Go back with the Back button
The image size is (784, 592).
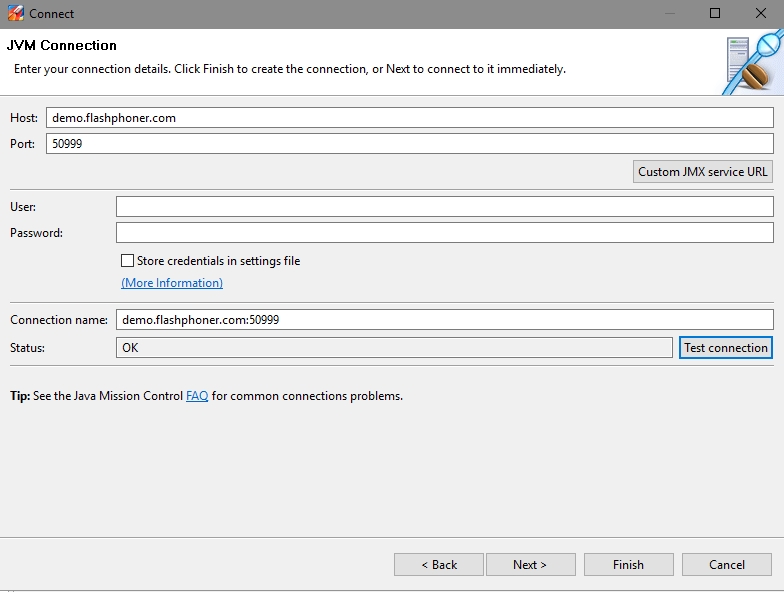(439, 565)
